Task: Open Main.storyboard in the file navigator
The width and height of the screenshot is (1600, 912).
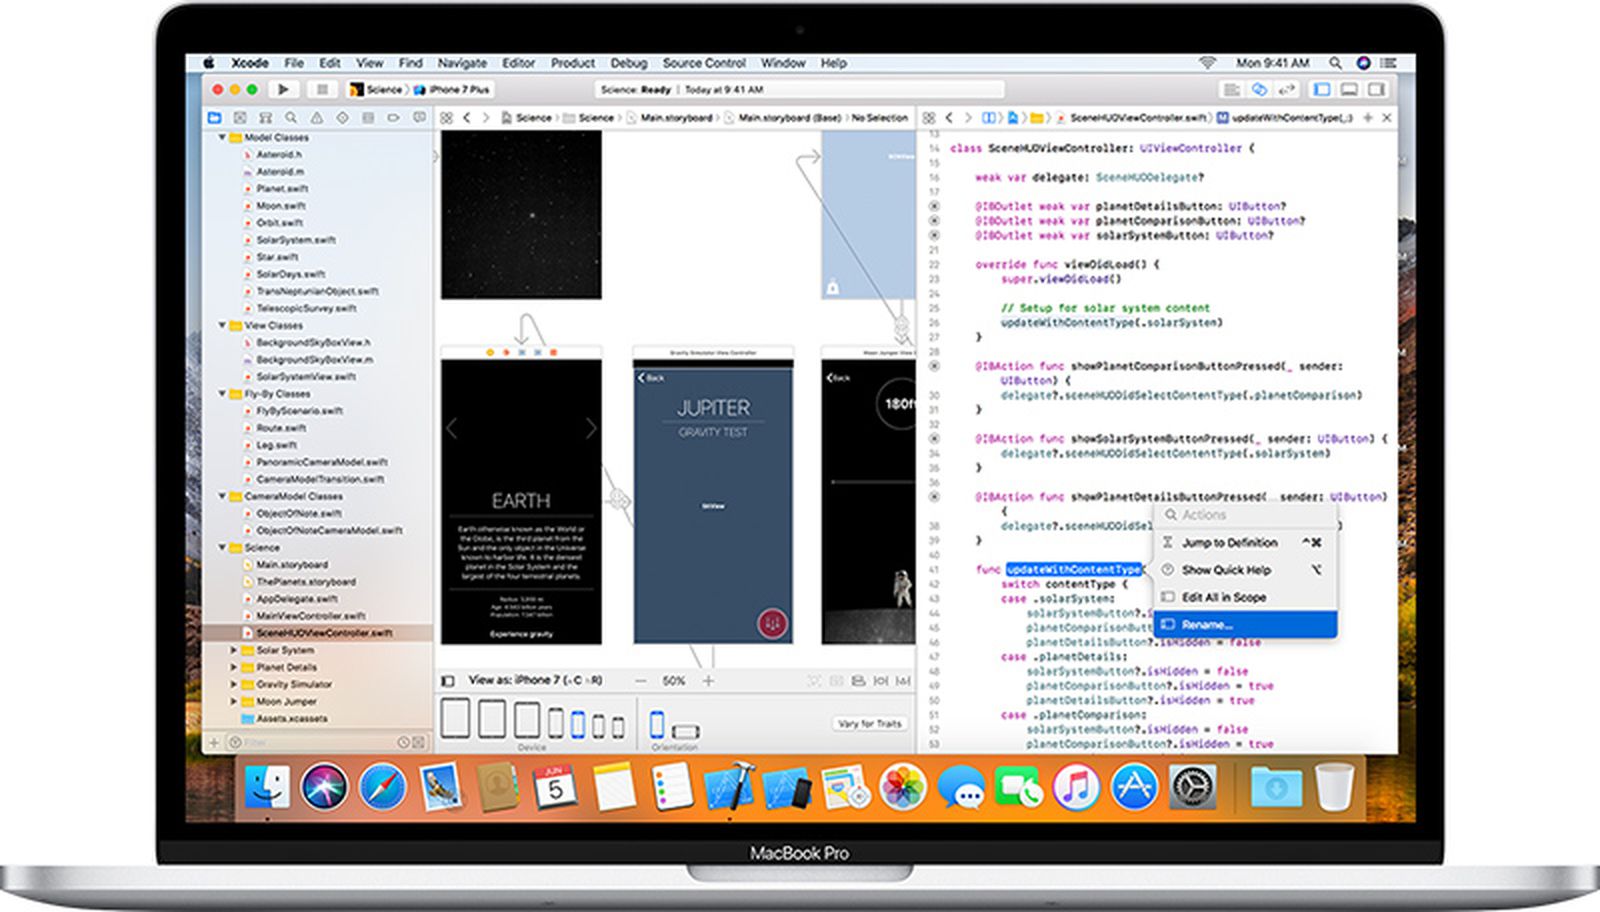Action: point(291,565)
